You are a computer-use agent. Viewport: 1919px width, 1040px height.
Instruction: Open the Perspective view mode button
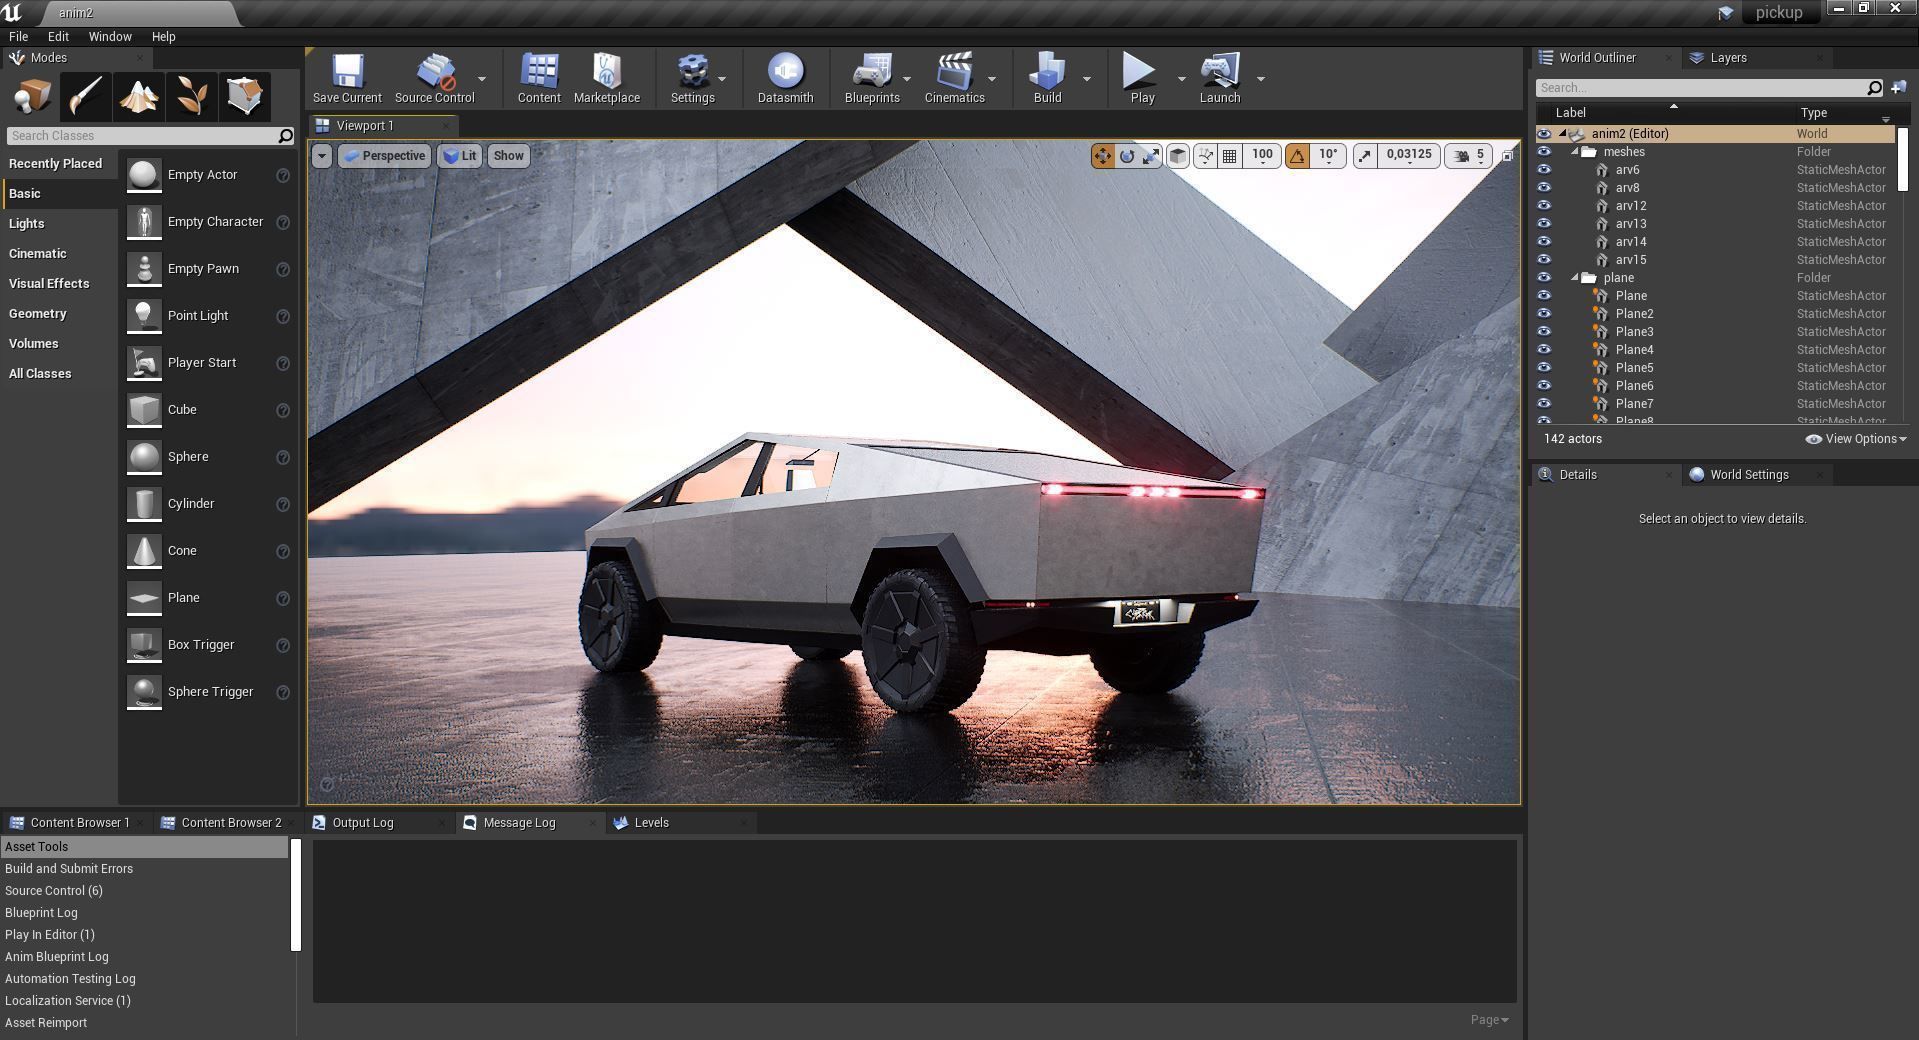(384, 156)
